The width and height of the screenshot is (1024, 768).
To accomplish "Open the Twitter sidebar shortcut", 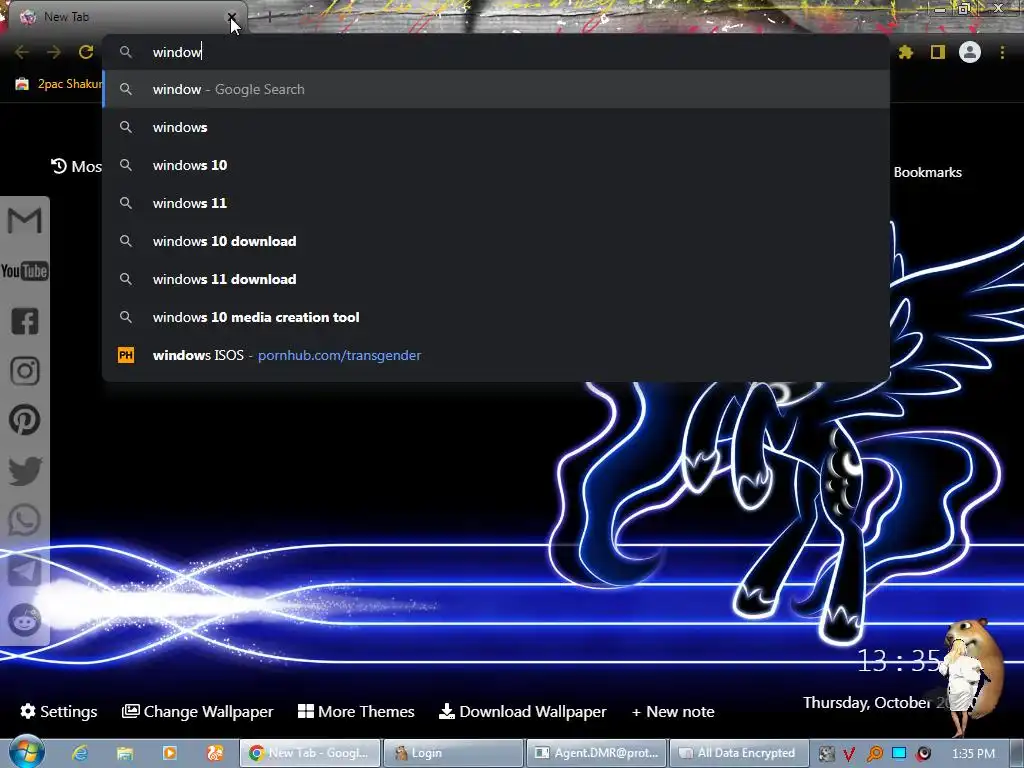I will [x=25, y=470].
